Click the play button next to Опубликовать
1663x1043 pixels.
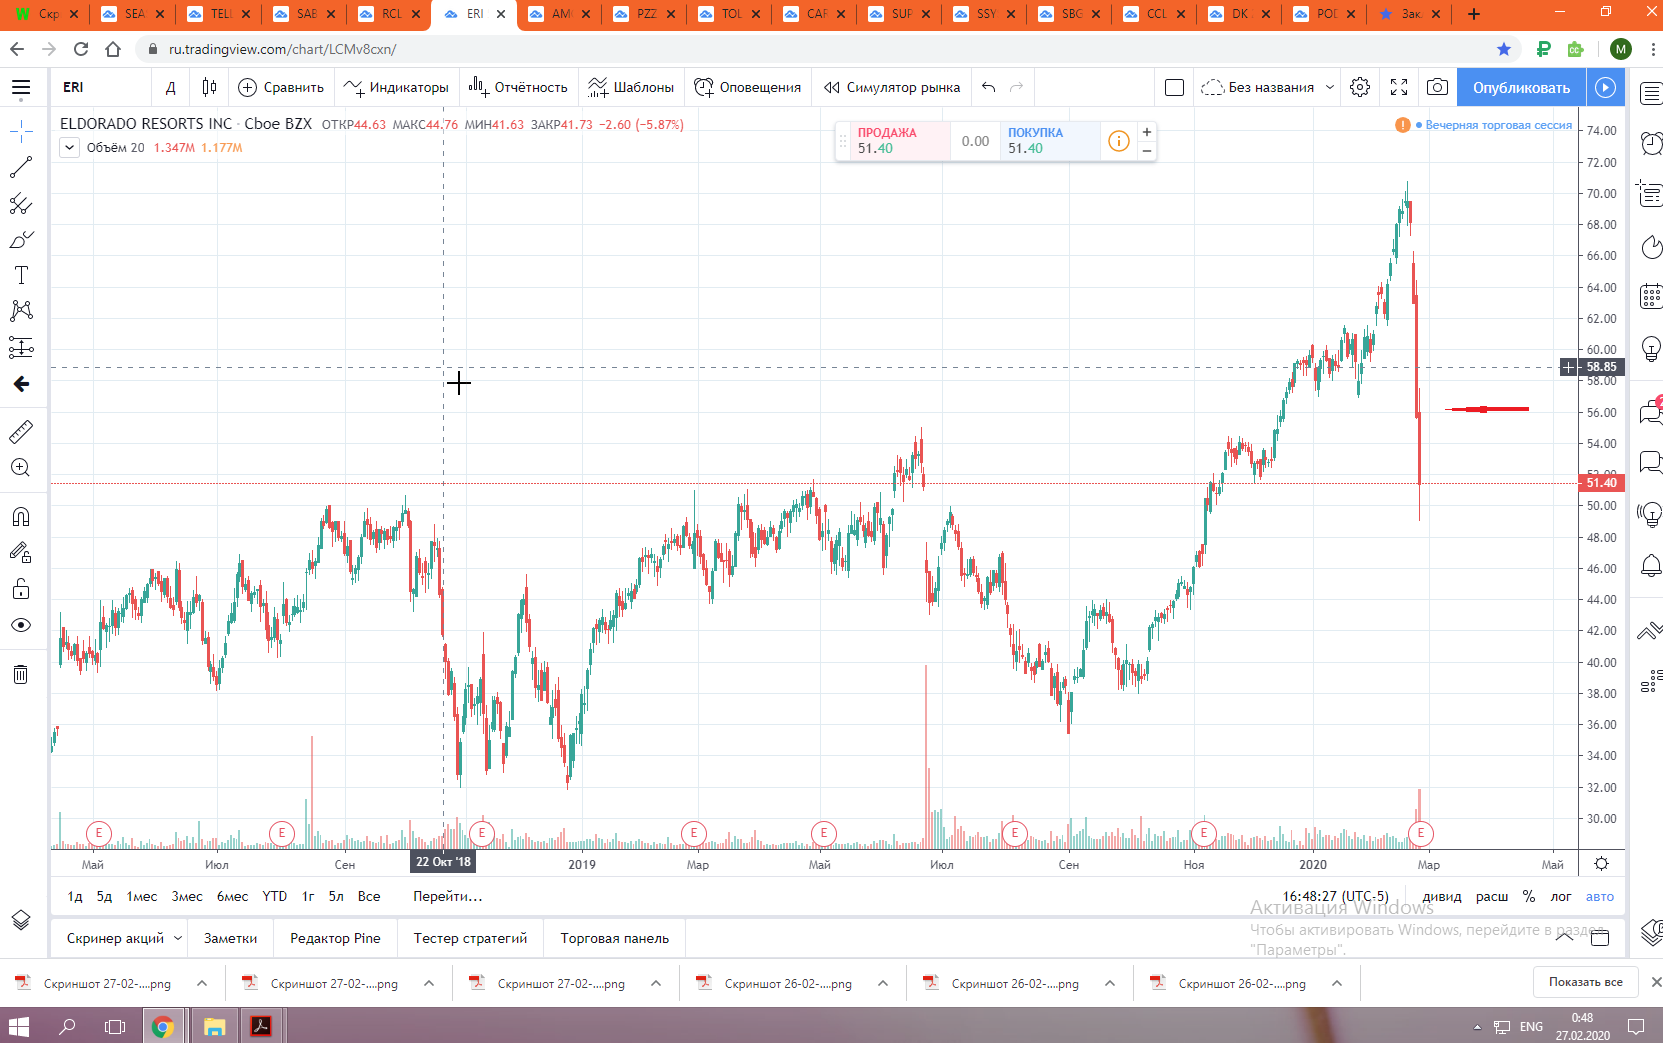click(x=1605, y=88)
